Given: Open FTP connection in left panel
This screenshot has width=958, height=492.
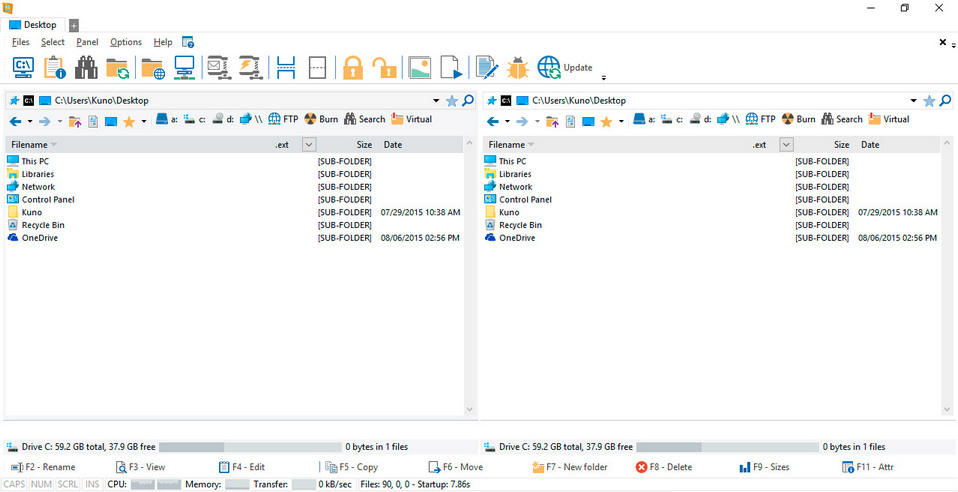Looking at the screenshot, I should pos(283,120).
